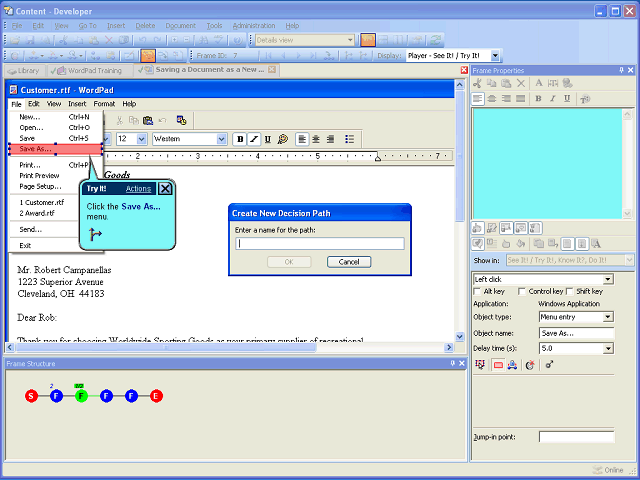
Task: Click the ignore context icon with the red X
Action: click(530, 365)
